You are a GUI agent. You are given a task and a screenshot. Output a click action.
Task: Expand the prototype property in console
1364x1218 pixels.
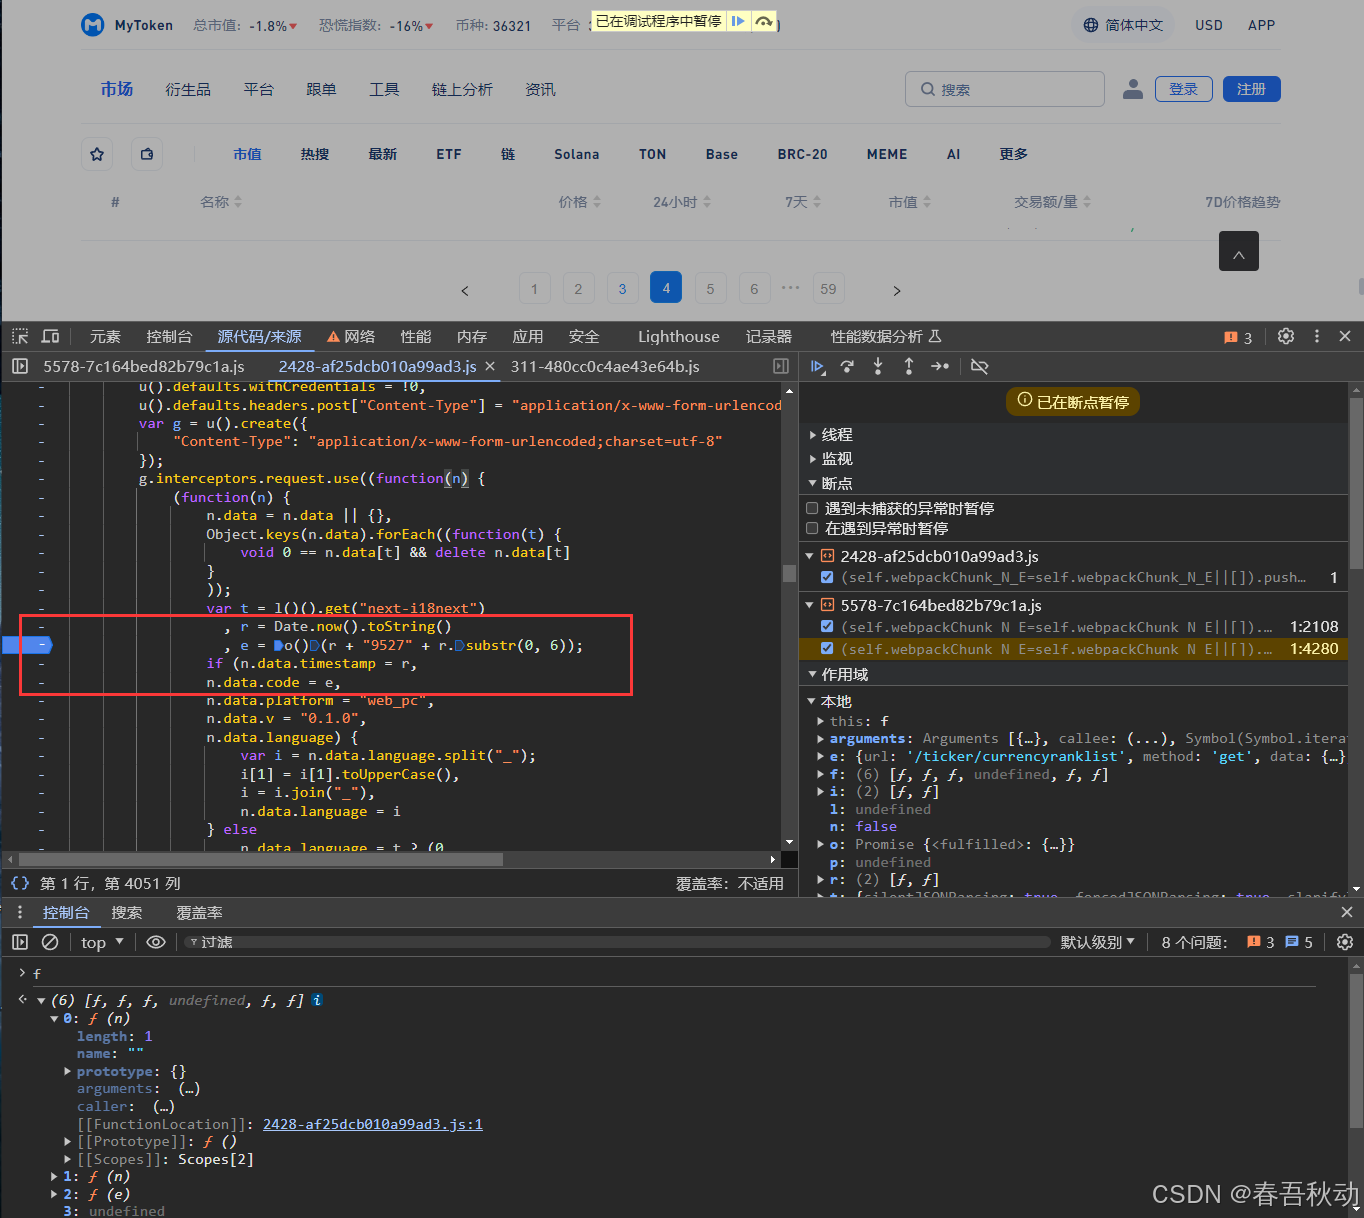tap(68, 1071)
